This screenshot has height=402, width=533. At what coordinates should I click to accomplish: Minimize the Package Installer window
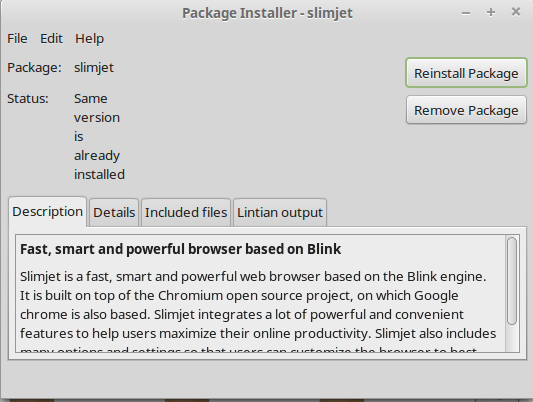click(466, 13)
